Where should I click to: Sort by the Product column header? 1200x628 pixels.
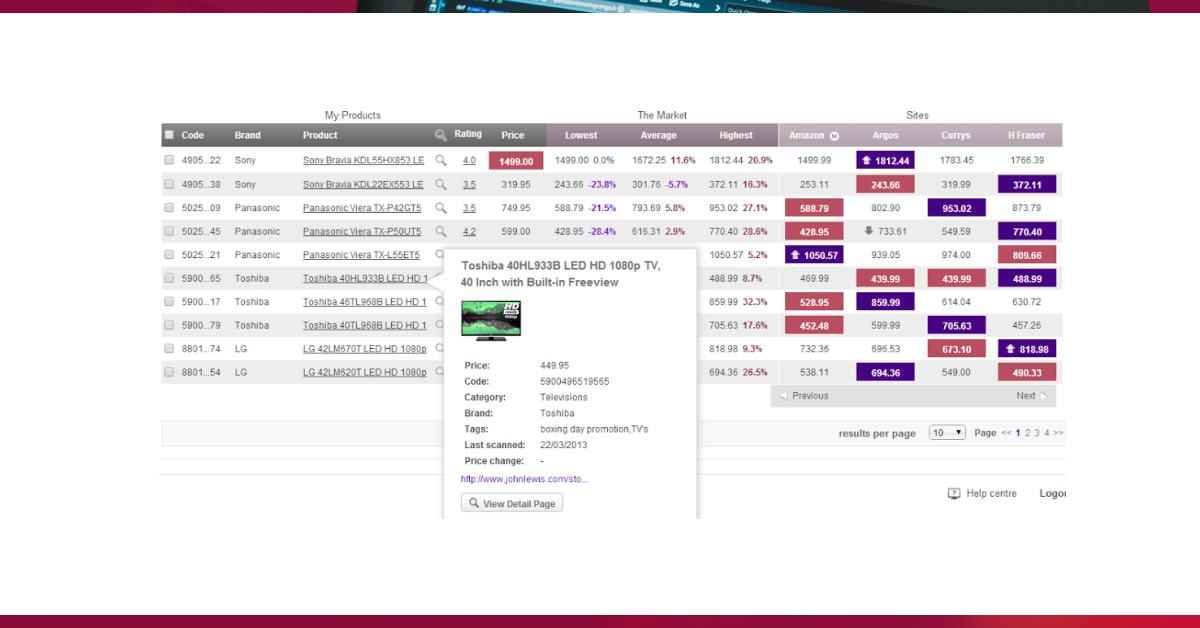point(320,135)
